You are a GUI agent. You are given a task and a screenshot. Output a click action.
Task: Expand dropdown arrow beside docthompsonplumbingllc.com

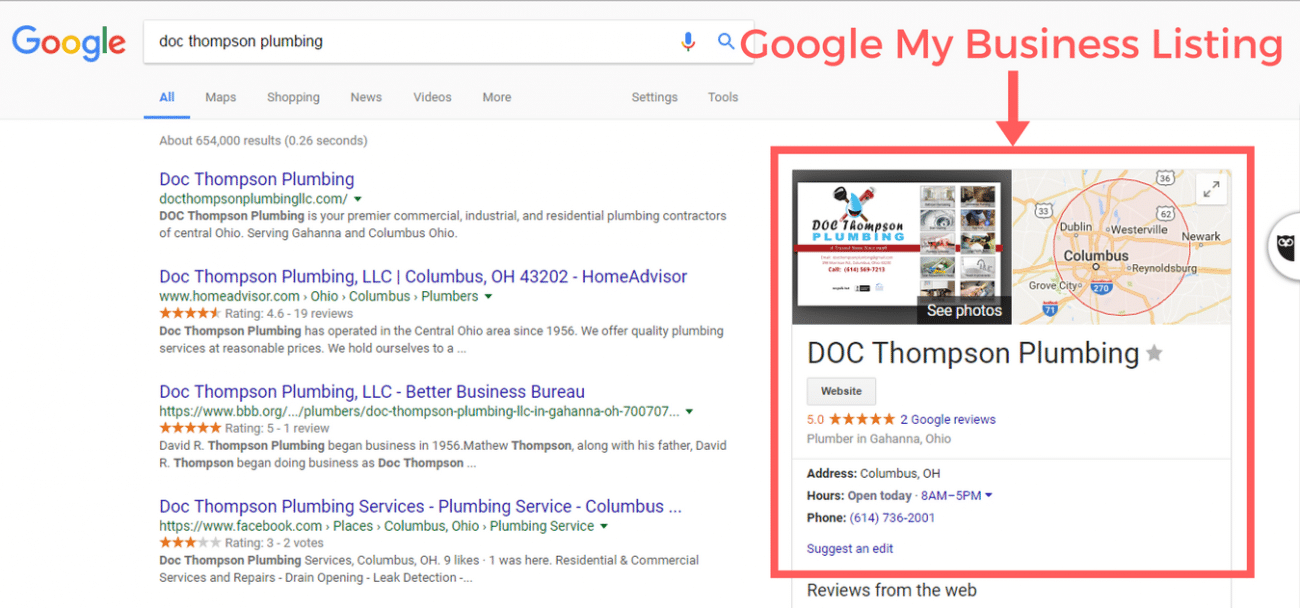pos(358,200)
